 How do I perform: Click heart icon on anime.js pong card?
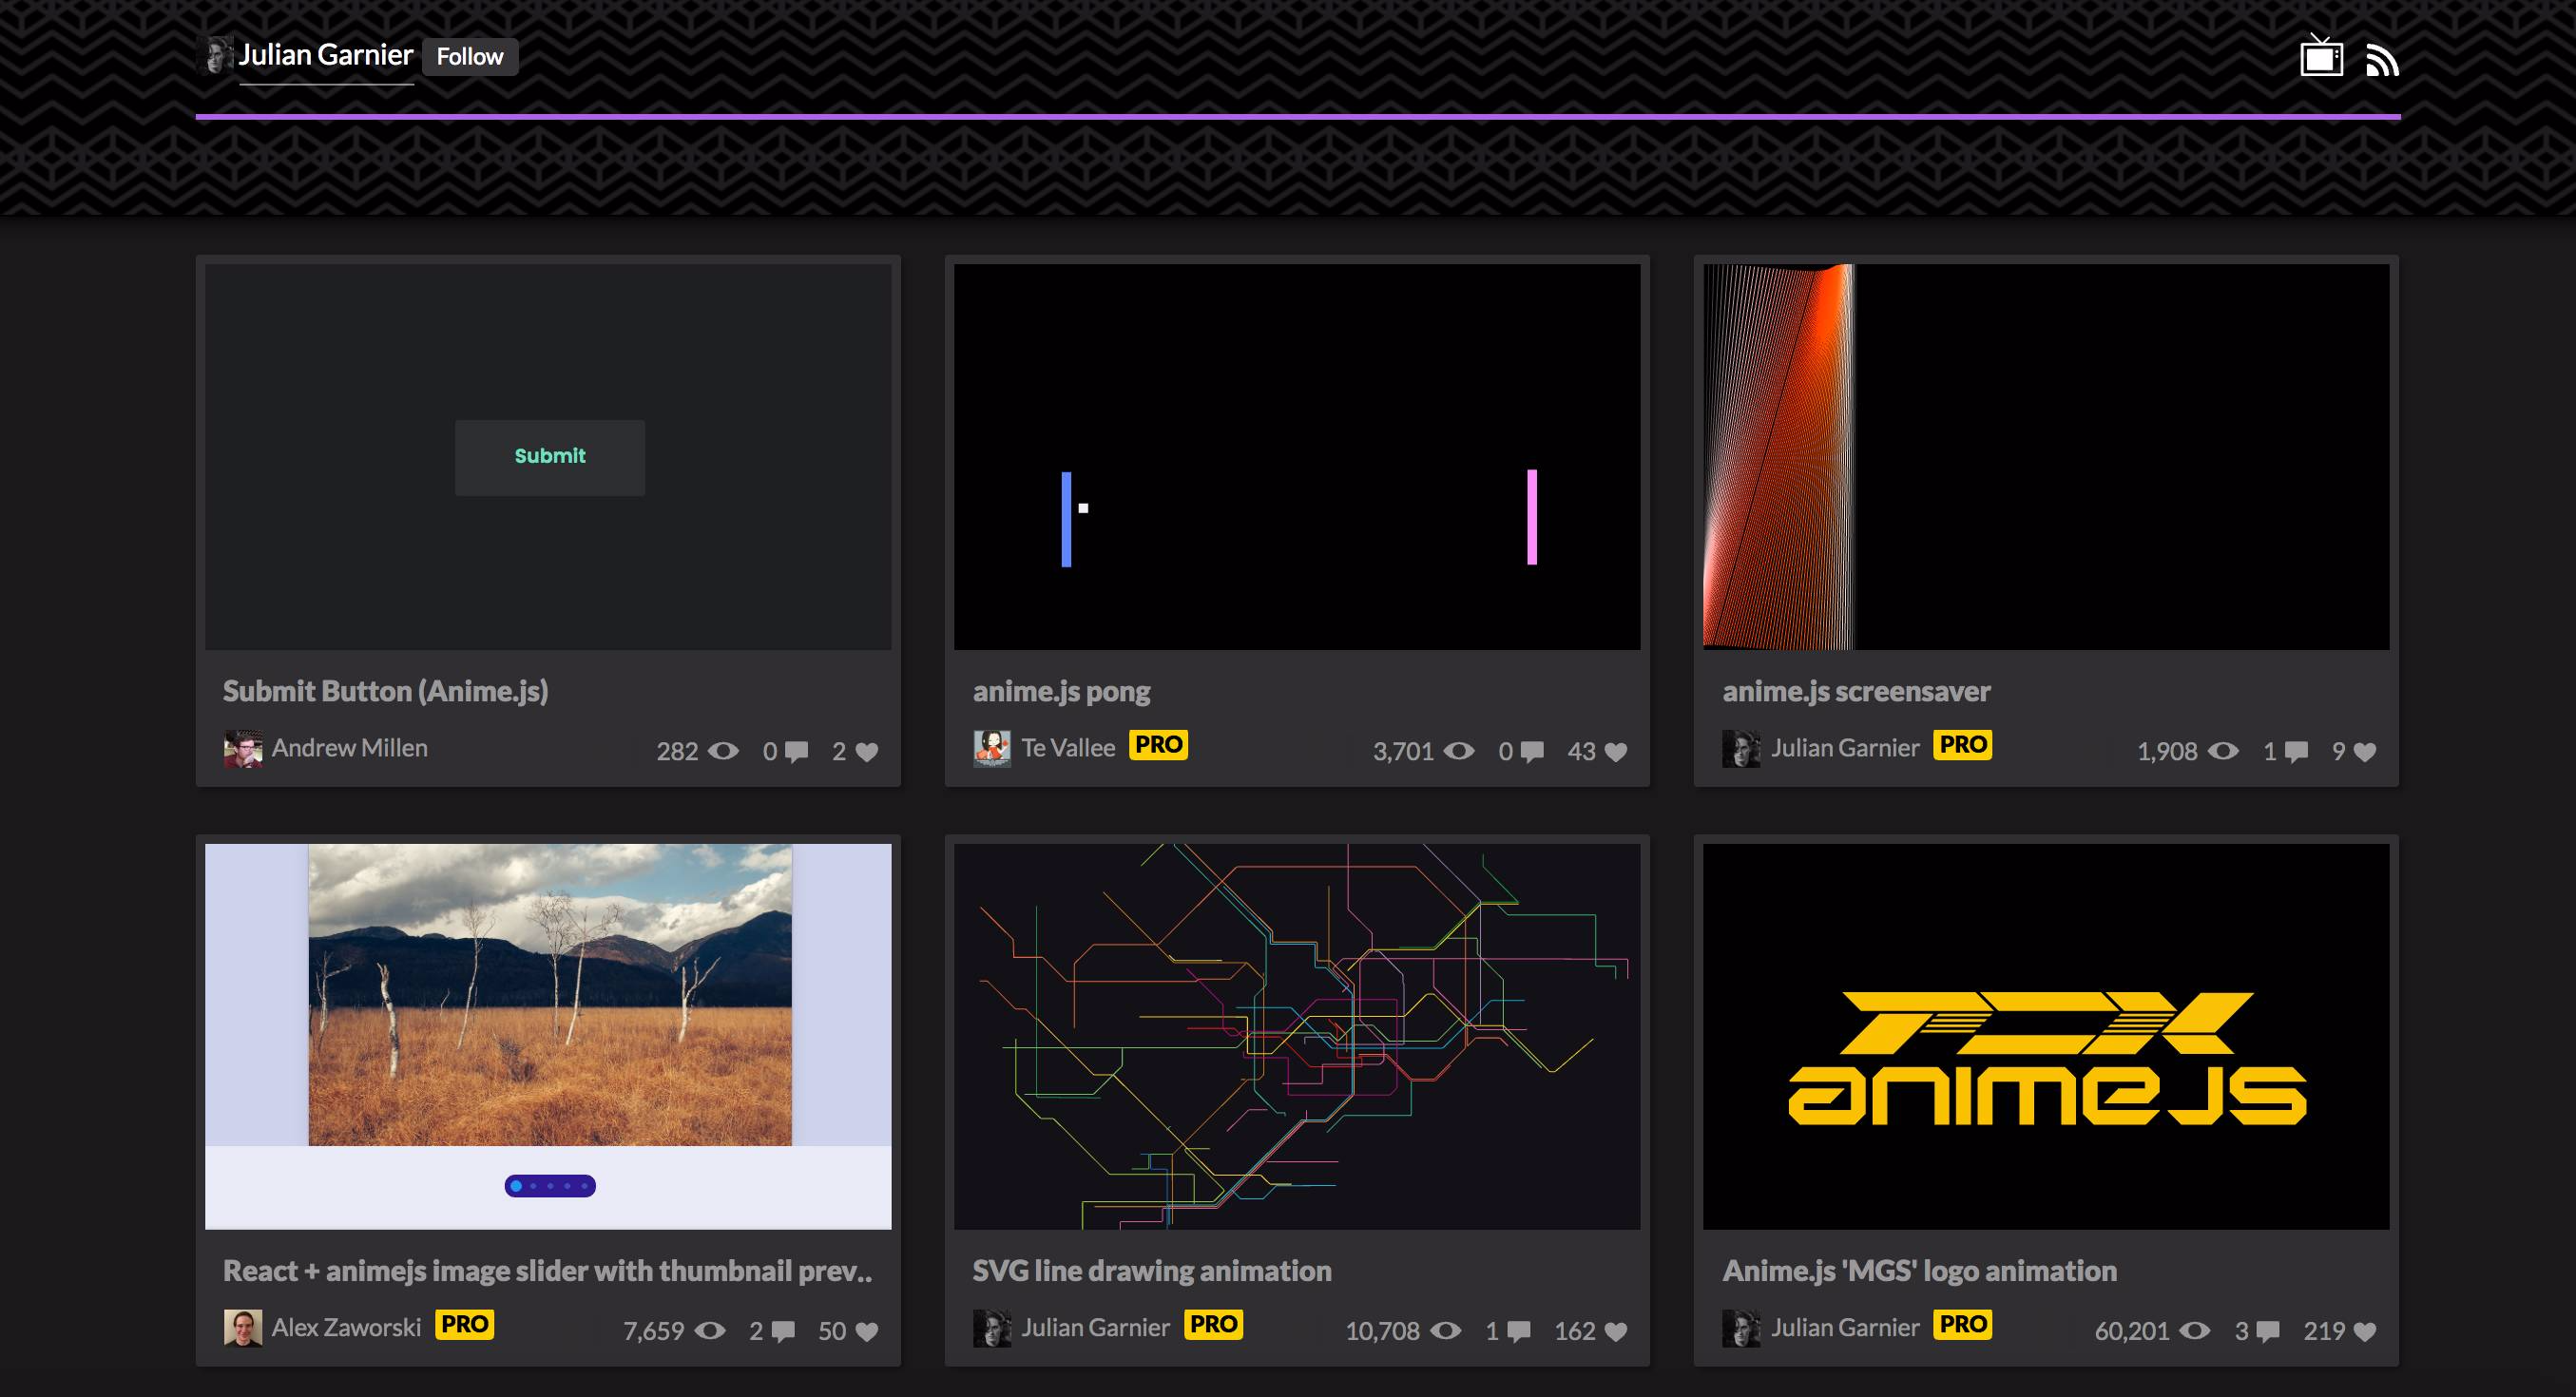[1616, 752]
